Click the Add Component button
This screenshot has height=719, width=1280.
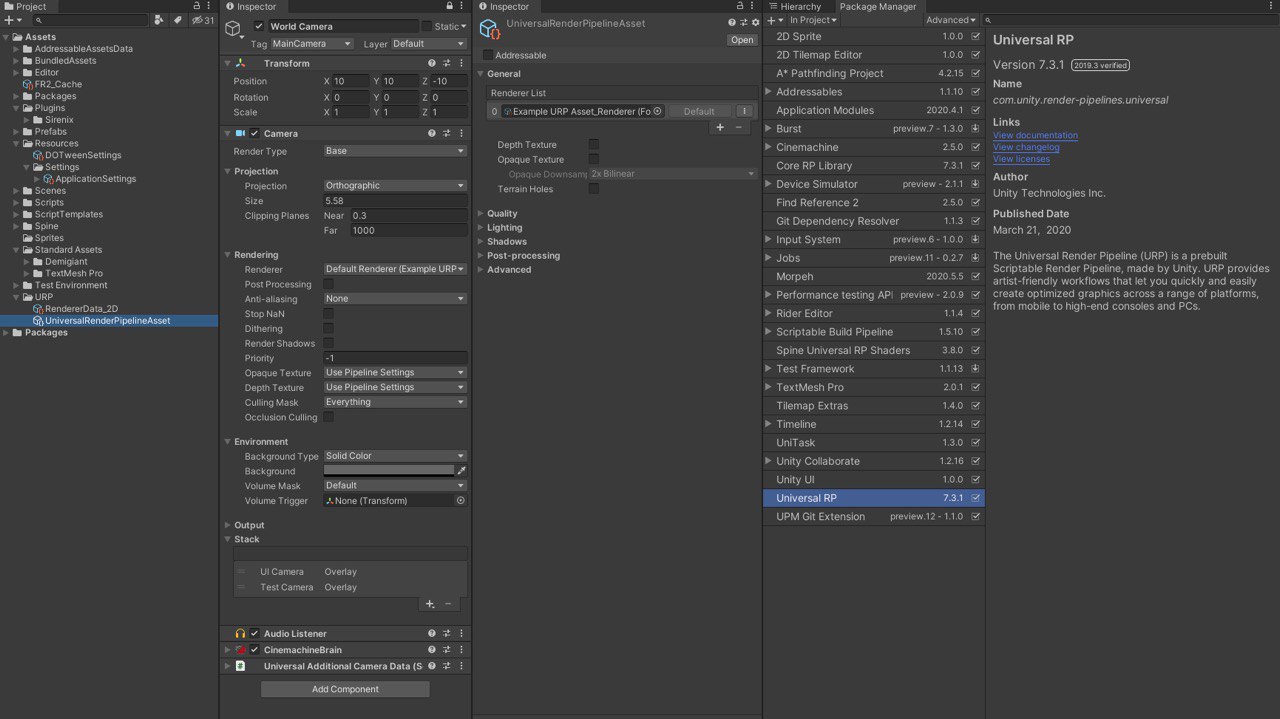345,689
